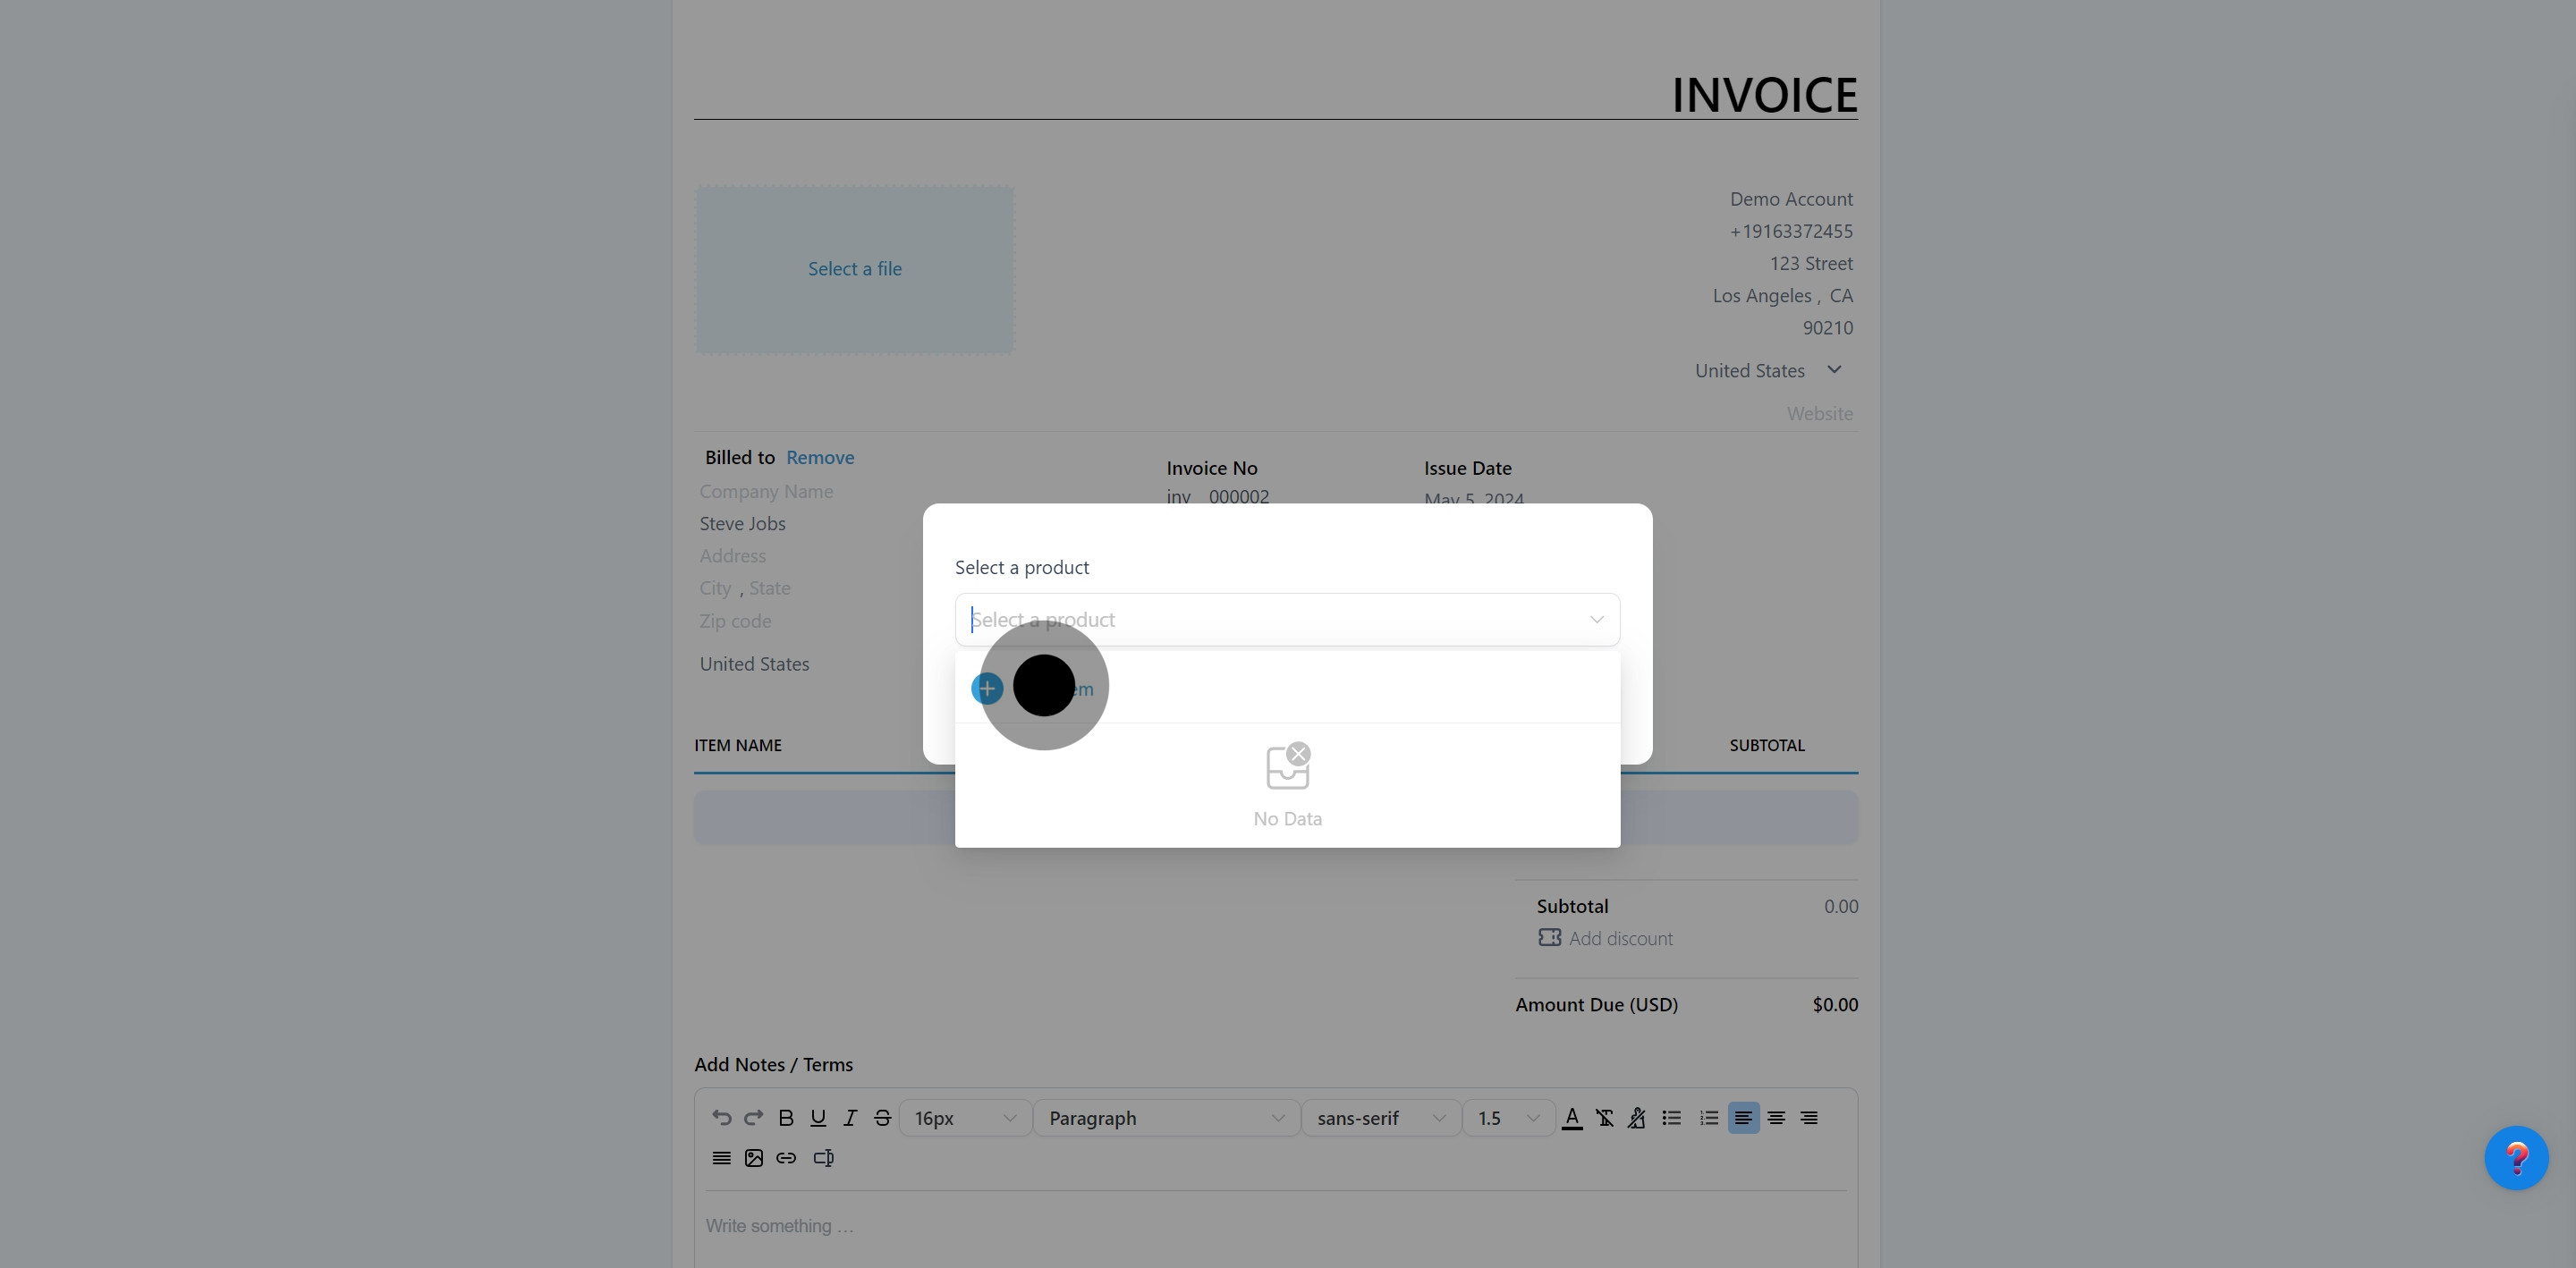This screenshot has height=1268, width=2576.
Task: Click the strikethrough icon
Action: point(882,1118)
